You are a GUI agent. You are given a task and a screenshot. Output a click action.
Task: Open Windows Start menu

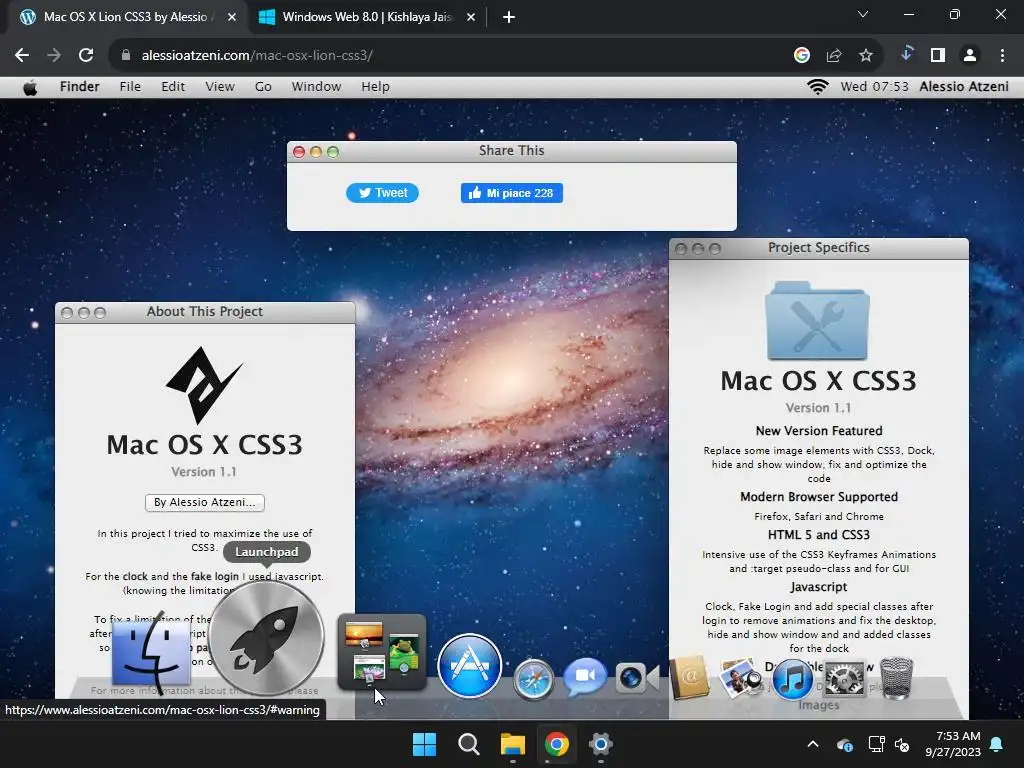tap(424, 744)
